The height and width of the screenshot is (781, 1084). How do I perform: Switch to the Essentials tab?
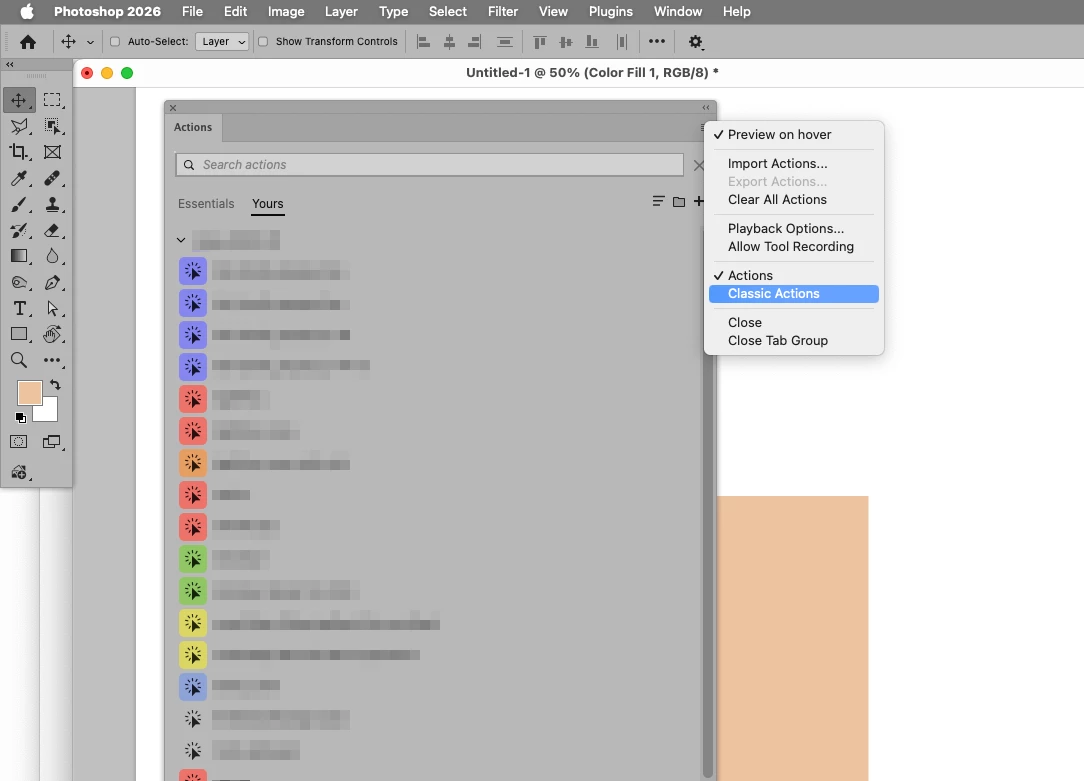pyautogui.click(x=206, y=204)
